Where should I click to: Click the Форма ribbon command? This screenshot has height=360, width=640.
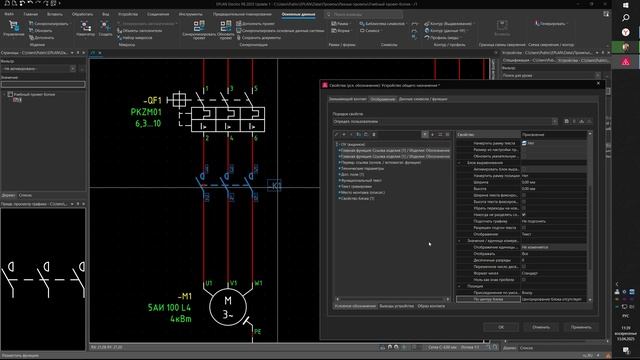pyautogui.click(x=340, y=31)
